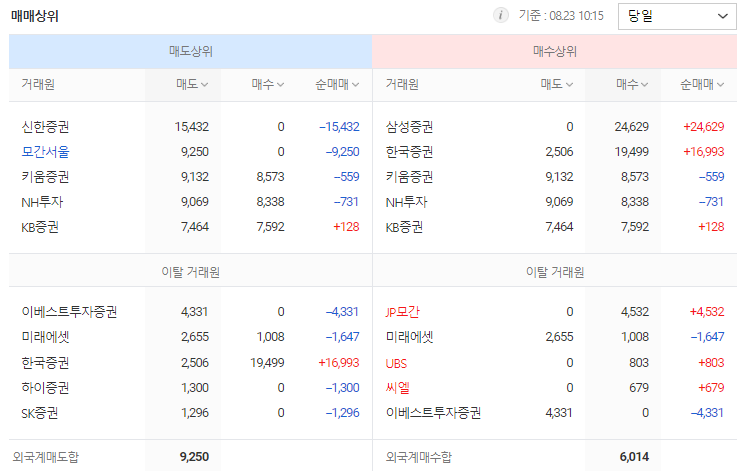Sort 매수상위 table by 순매매 column
The height and width of the screenshot is (471, 745).
[x=702, y=85]
